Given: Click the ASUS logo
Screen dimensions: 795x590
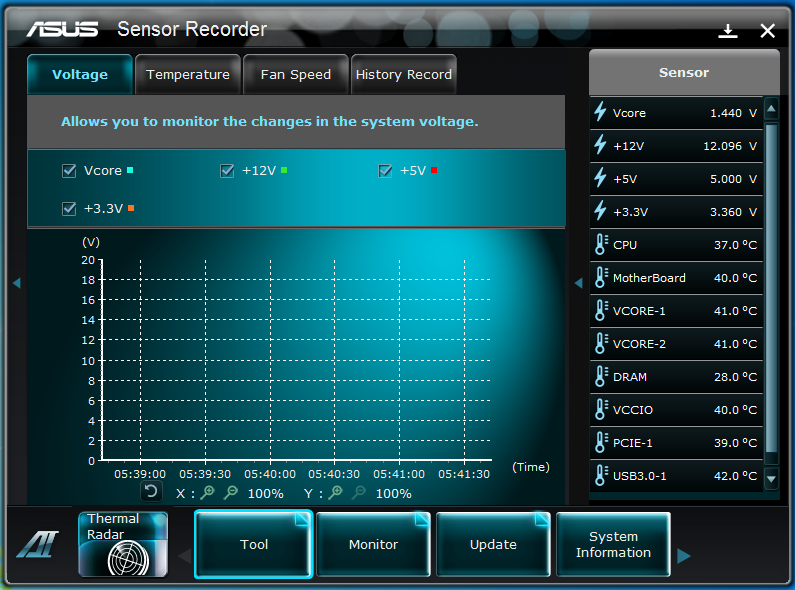Looking at the screenshot, I should [x=62, y=29].
